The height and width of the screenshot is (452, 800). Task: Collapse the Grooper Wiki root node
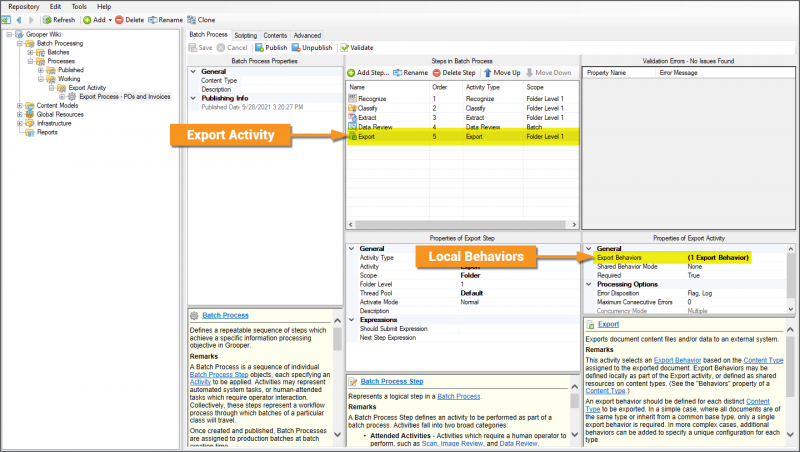coord(9,35)
